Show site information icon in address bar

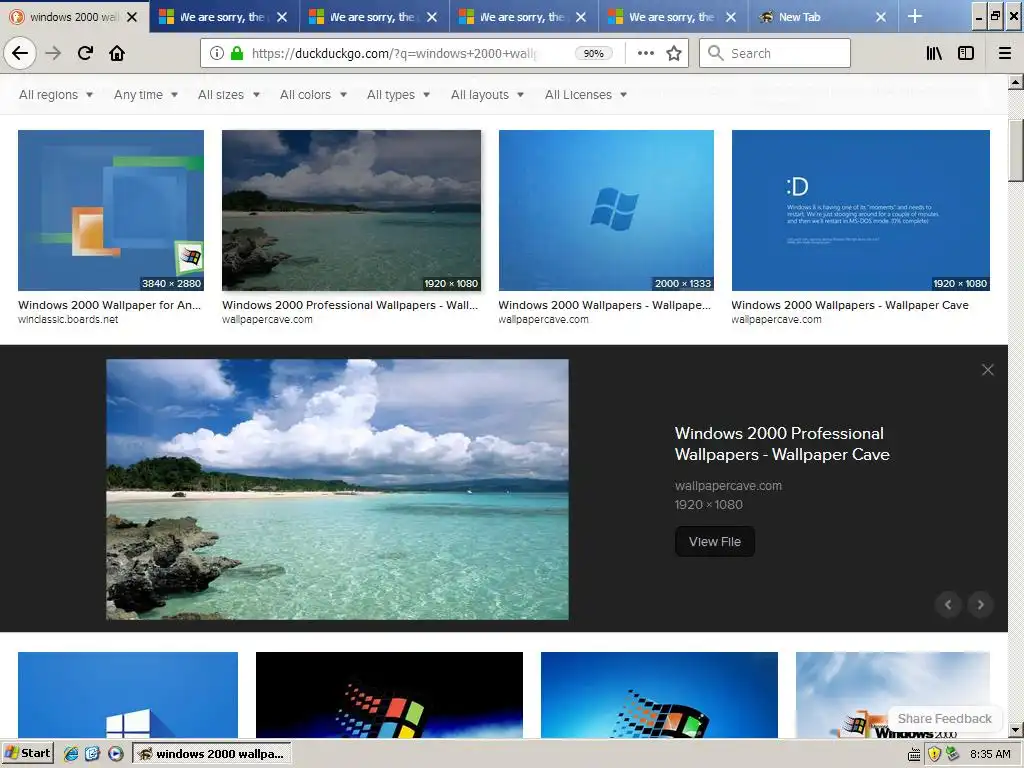click(217, 54)
